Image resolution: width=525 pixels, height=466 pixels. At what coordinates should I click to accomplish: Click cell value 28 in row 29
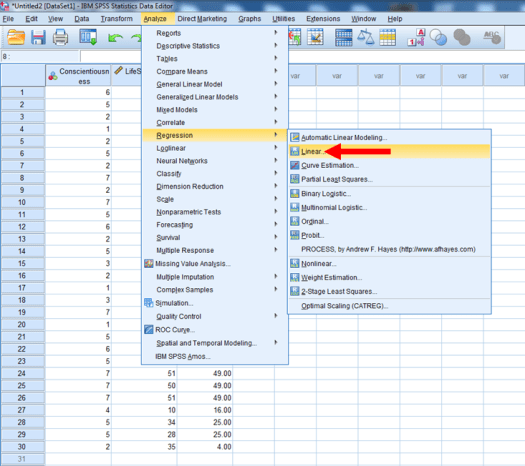[x=144, y=435]
